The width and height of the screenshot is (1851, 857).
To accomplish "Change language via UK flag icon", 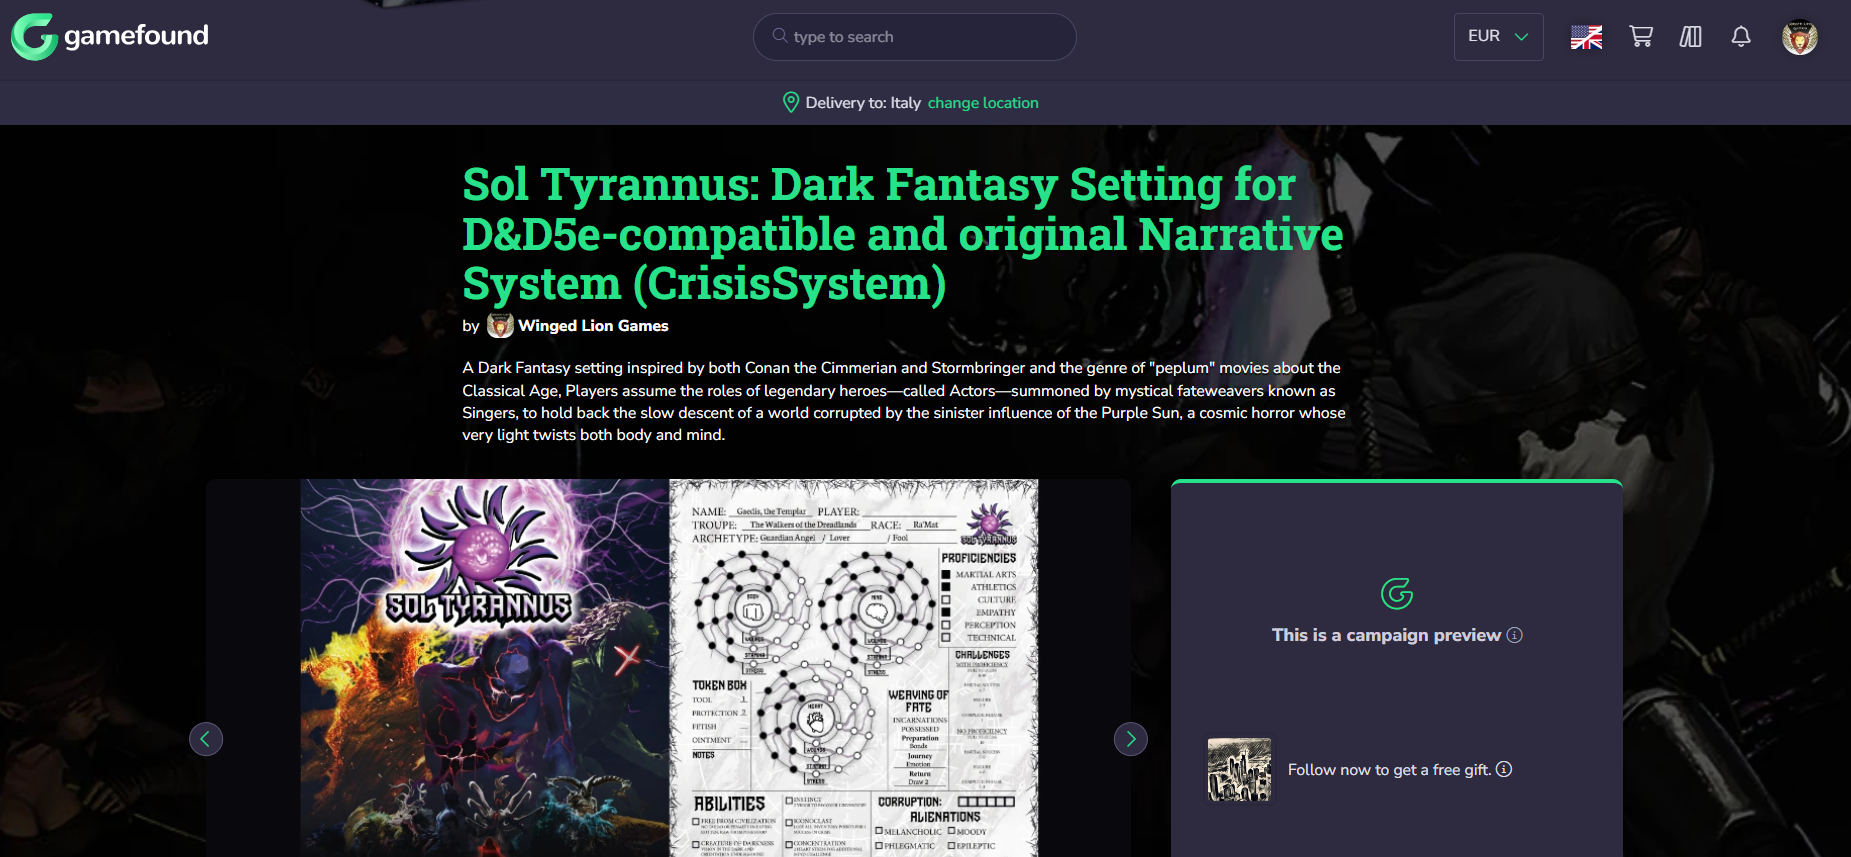I will [1586, 37].
